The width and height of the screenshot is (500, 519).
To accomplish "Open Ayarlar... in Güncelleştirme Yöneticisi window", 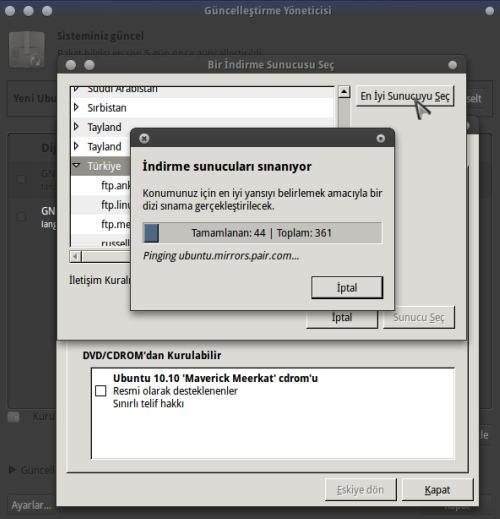I will [31, 505].
